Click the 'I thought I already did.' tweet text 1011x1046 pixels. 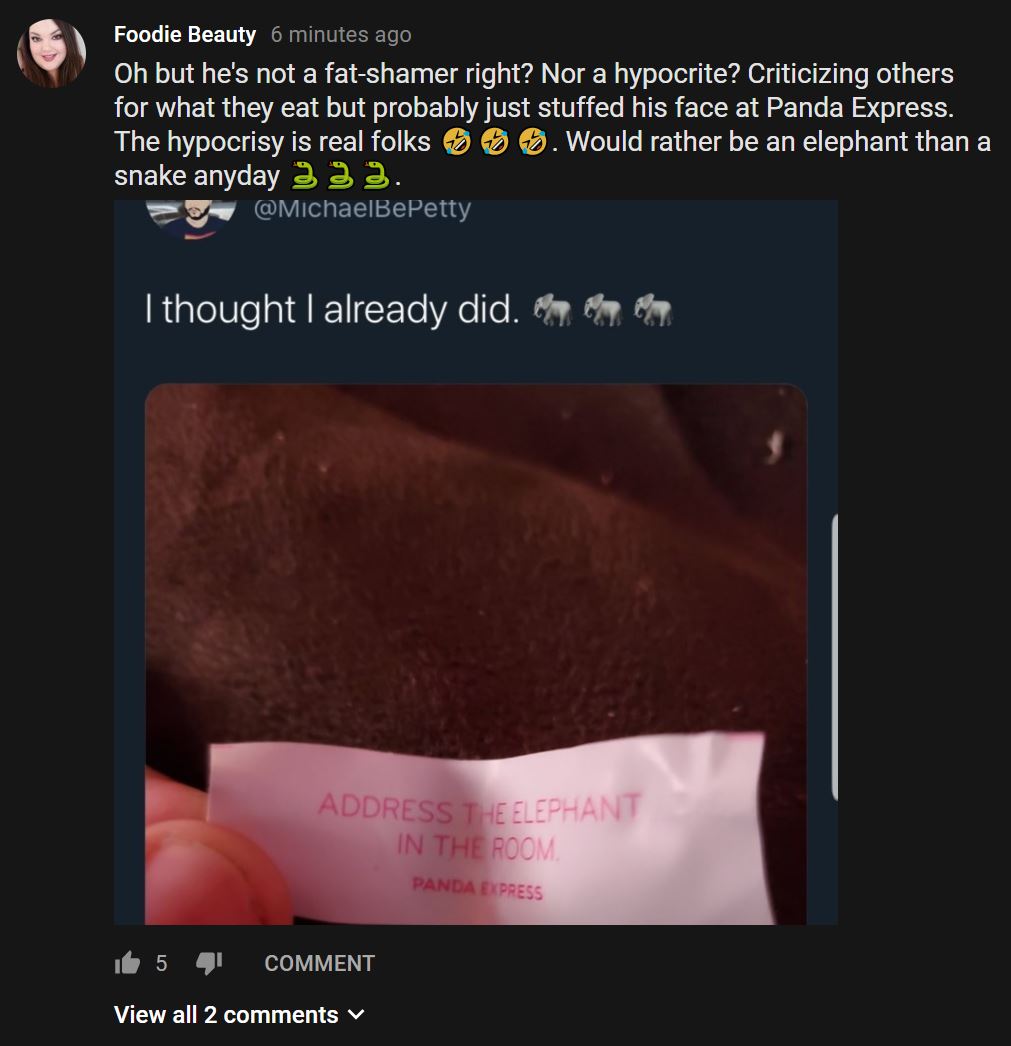click(x=332, y=310)
